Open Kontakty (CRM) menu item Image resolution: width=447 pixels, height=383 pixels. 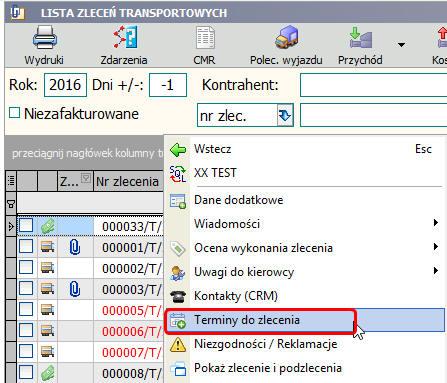[x=236, y=296]
